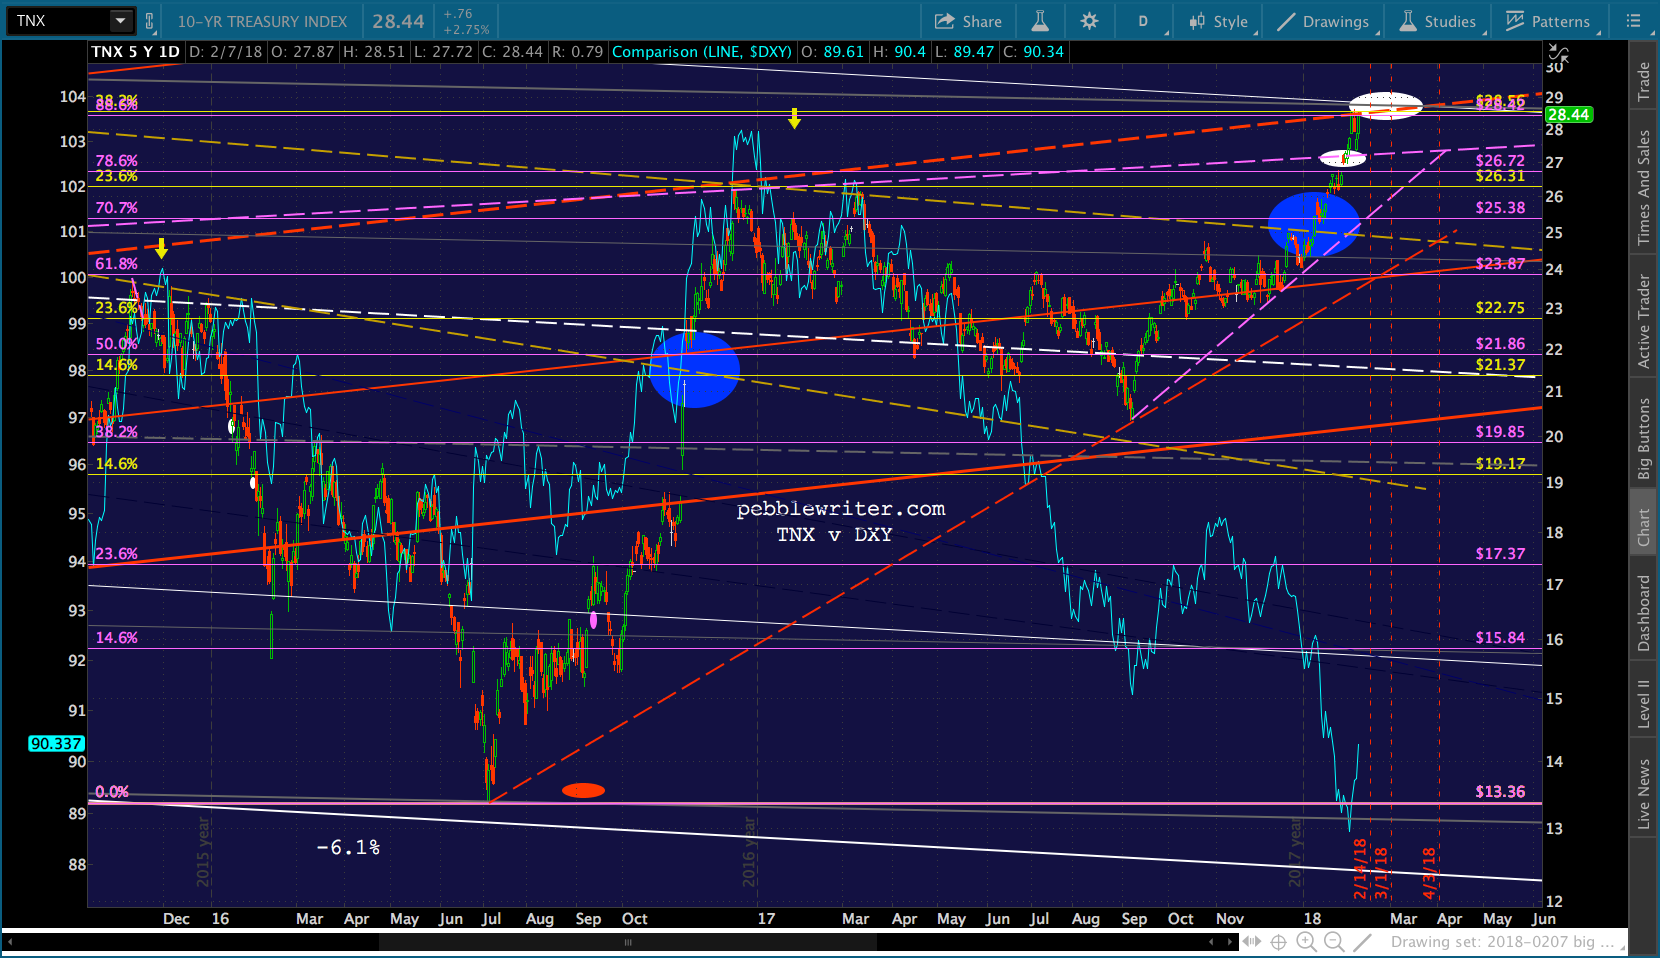Screen dimensions: 1660x958
Task: Open chart settings gear icon
Action: (1089, 21)
